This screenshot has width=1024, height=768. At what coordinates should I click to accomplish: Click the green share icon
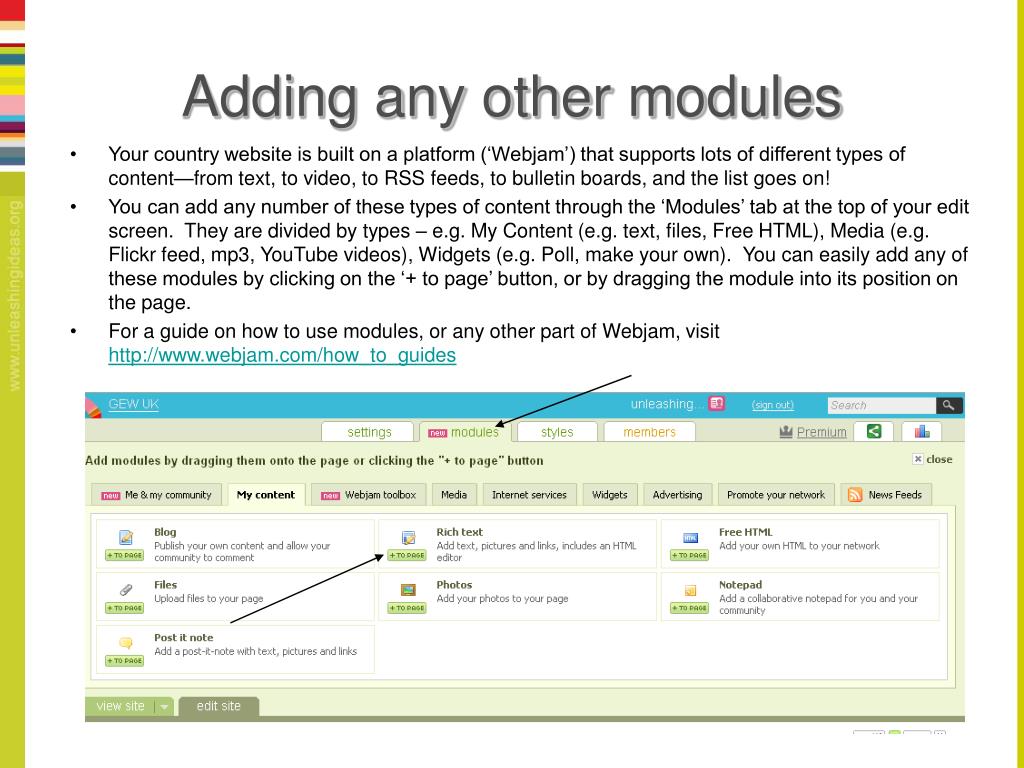(874, 431)
